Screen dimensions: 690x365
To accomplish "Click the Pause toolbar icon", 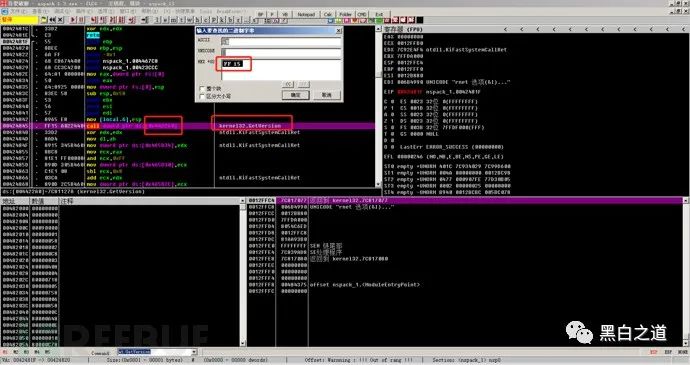I will [x=81, y=20].
